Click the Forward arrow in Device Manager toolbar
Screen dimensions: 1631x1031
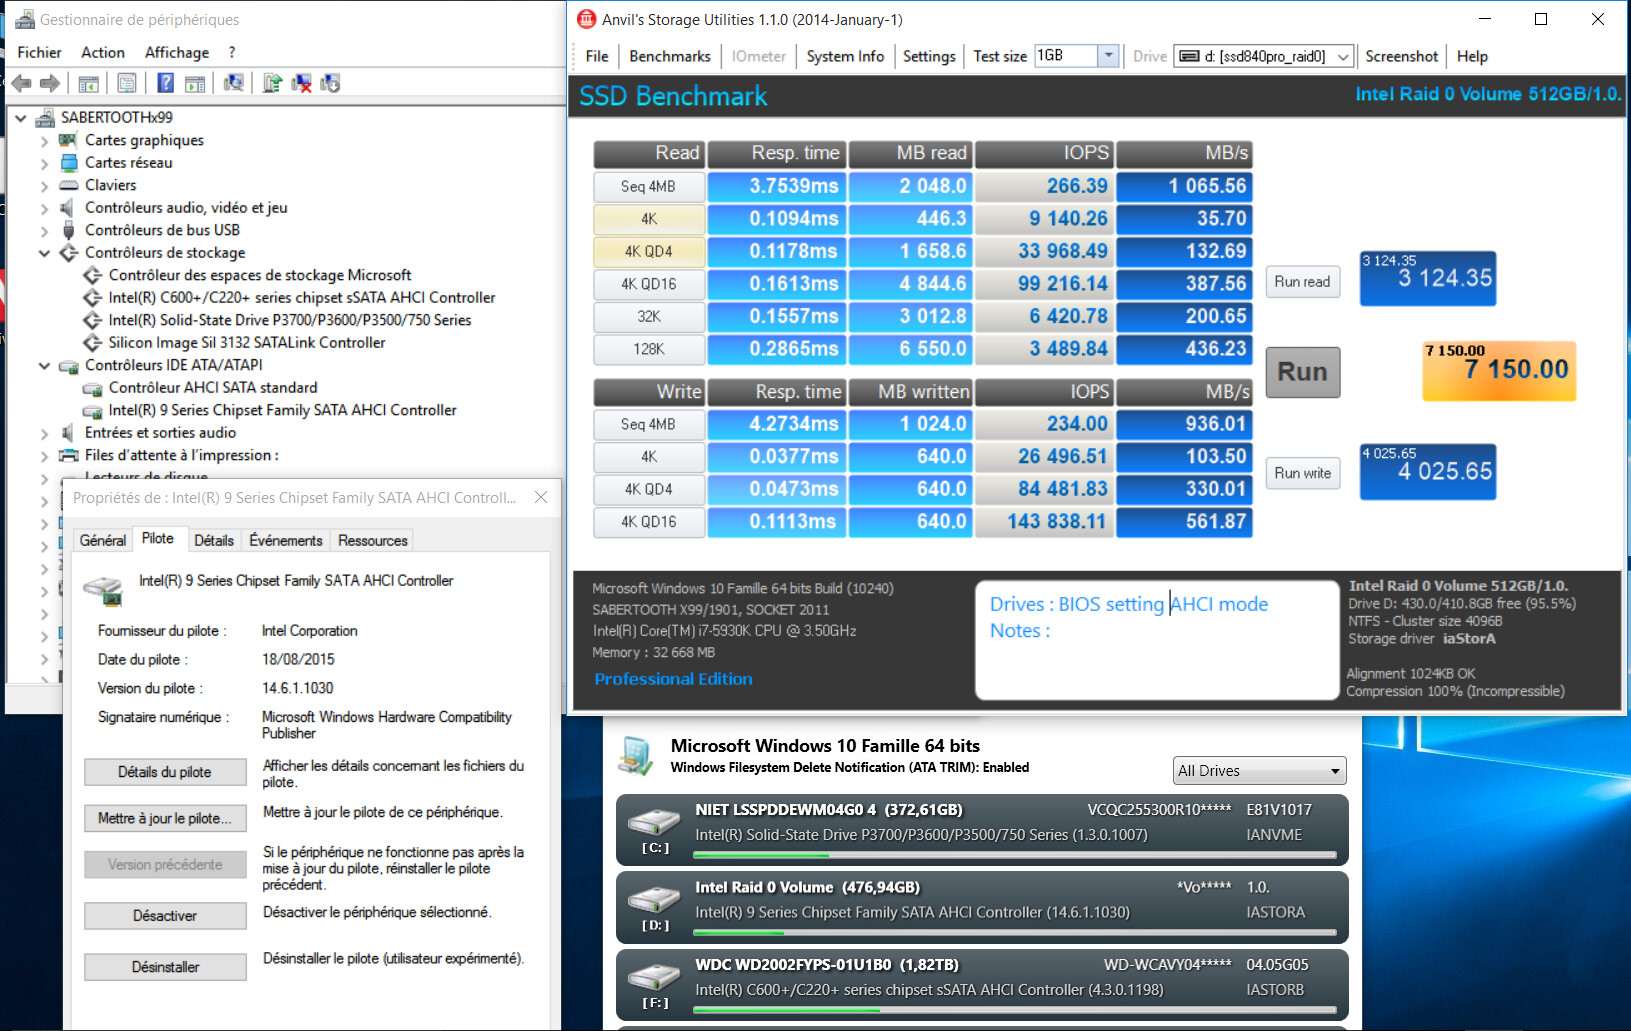(49, 83)
